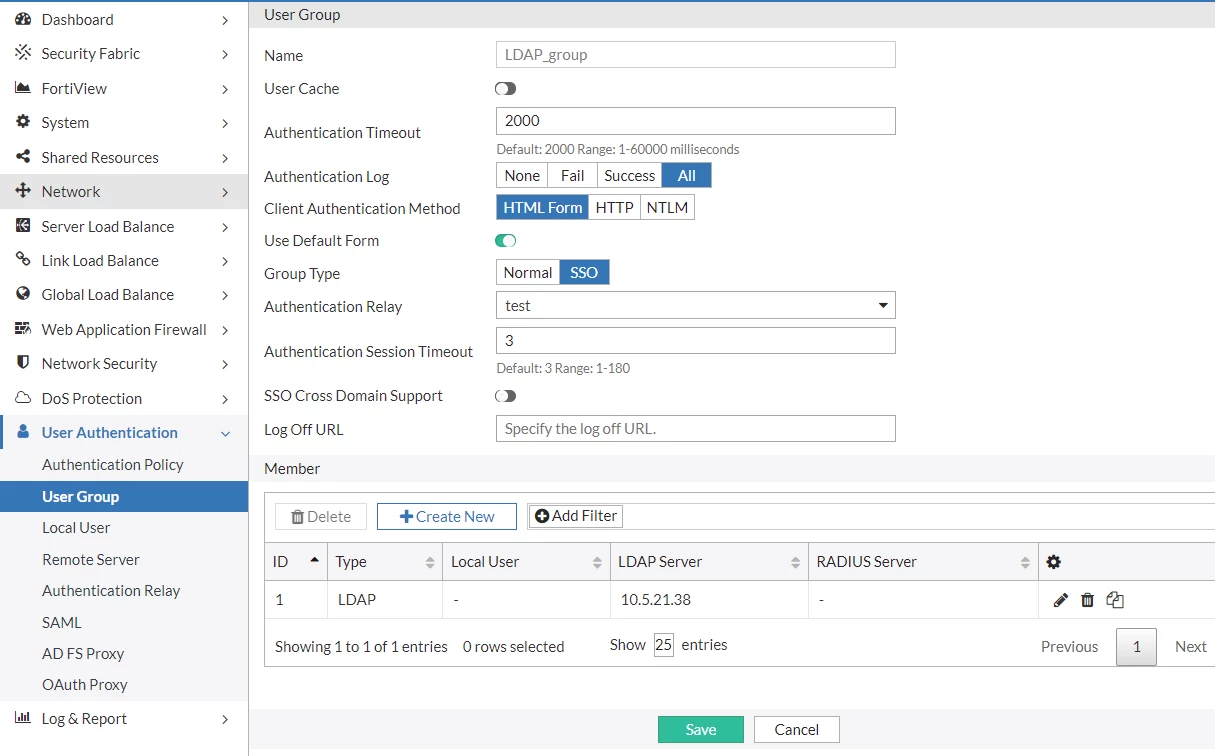The width and height of the screenshot is (1215, 756).
Task: Sort table by Local User arrows
Action: [598, 563]
